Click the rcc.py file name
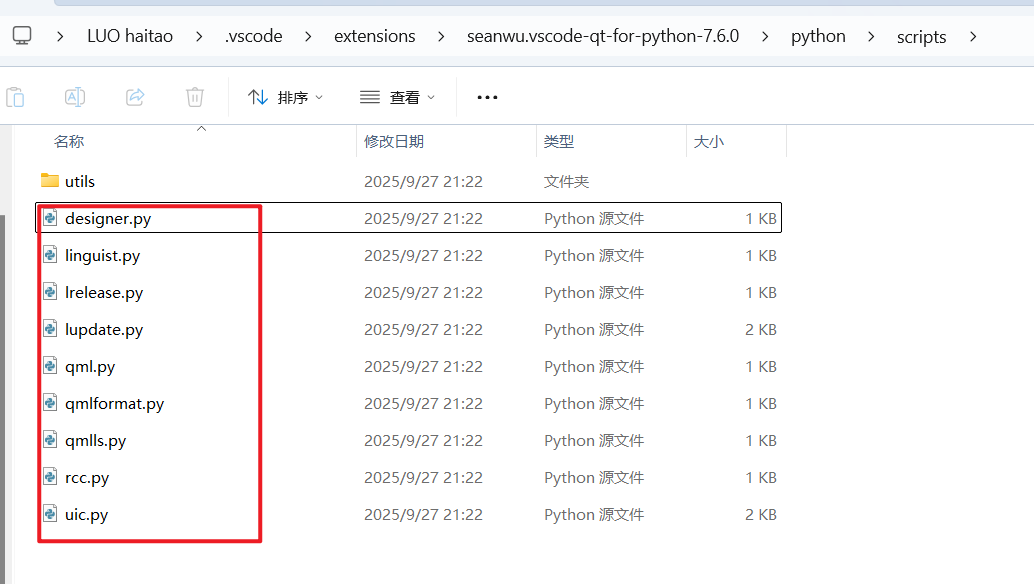The image size is (1034, 584). pos(86,477)
